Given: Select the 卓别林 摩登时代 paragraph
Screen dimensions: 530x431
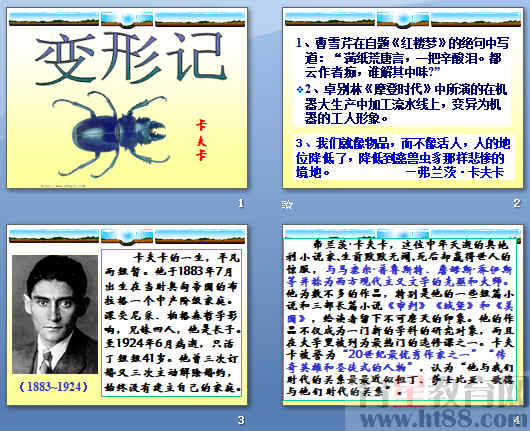Looking at the screenshot, I should coord(402,104).
